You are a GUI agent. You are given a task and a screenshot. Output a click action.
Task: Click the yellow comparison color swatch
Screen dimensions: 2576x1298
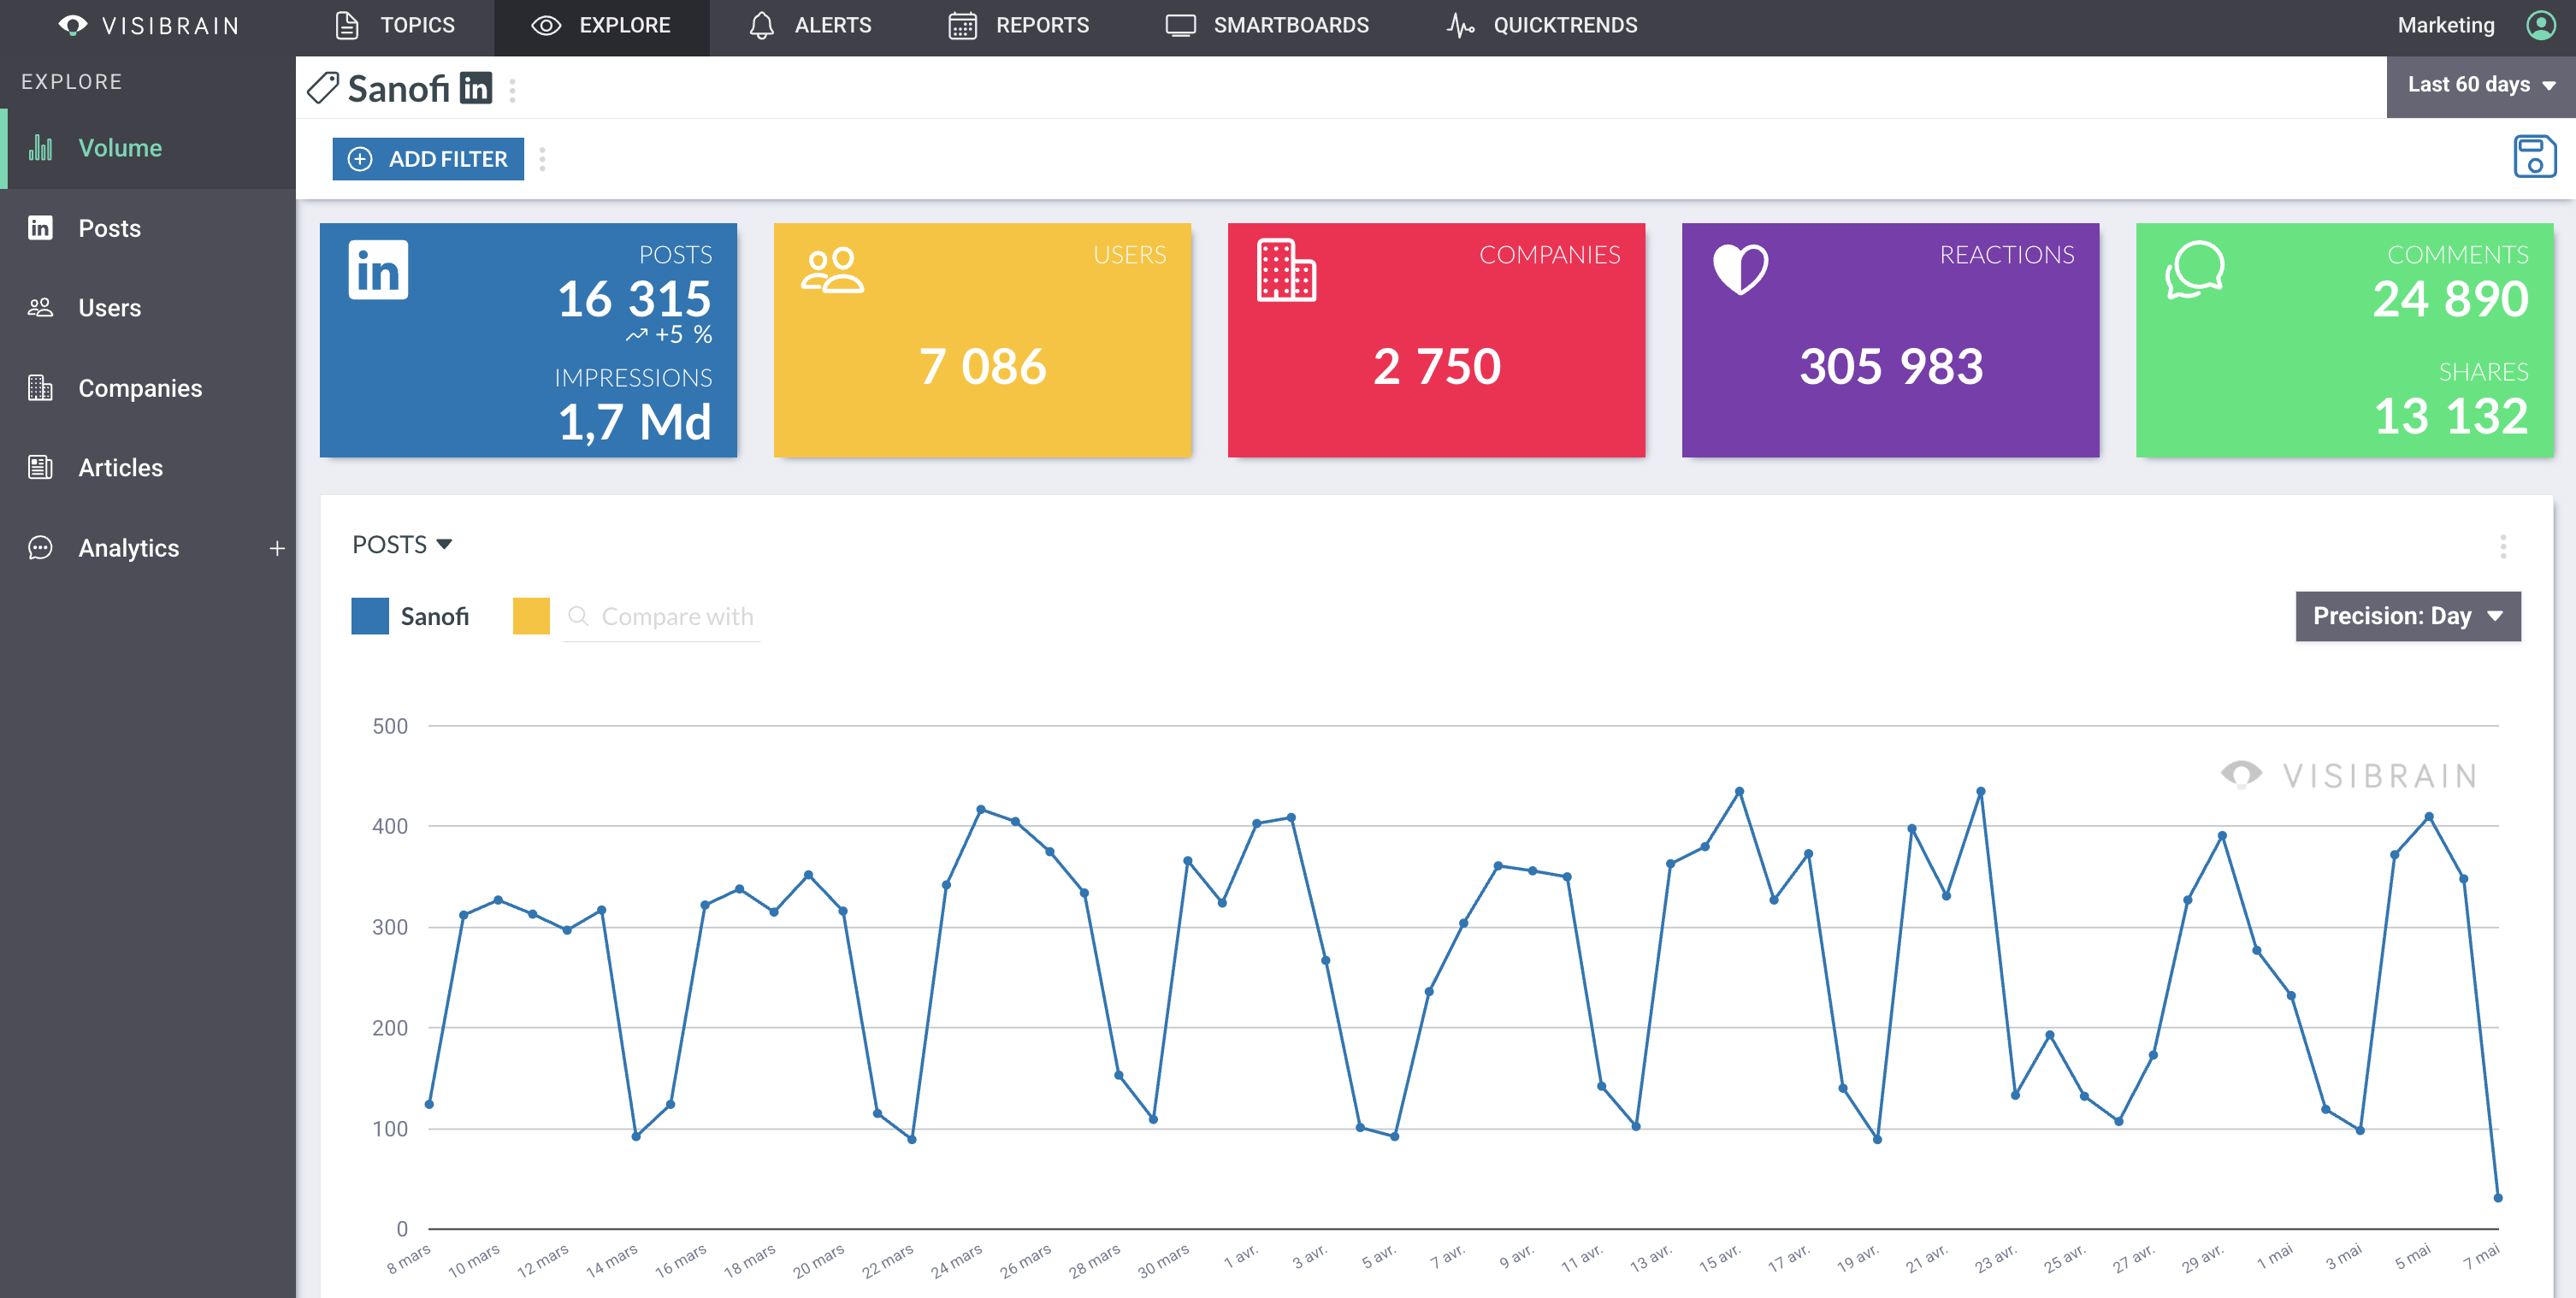(x=531, y=616)
